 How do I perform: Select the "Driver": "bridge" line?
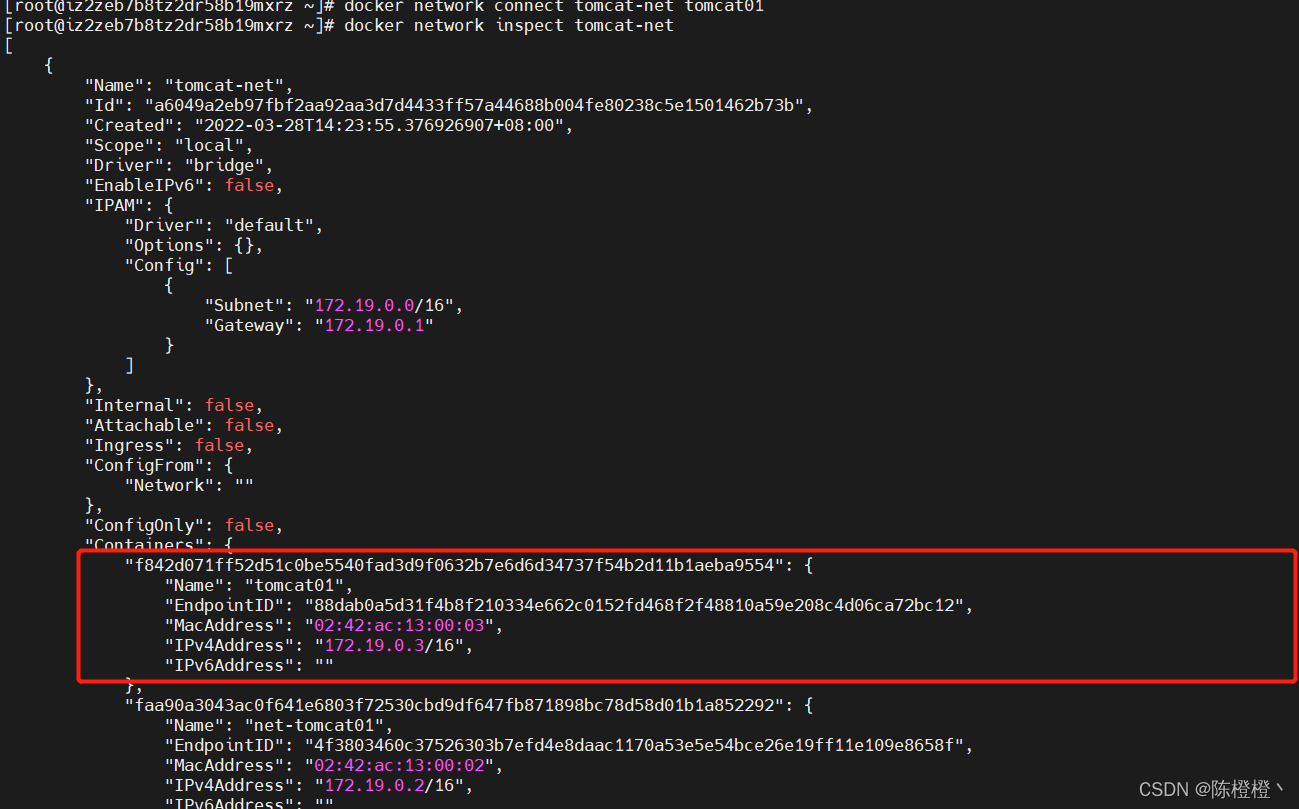[x=179, y=165]
